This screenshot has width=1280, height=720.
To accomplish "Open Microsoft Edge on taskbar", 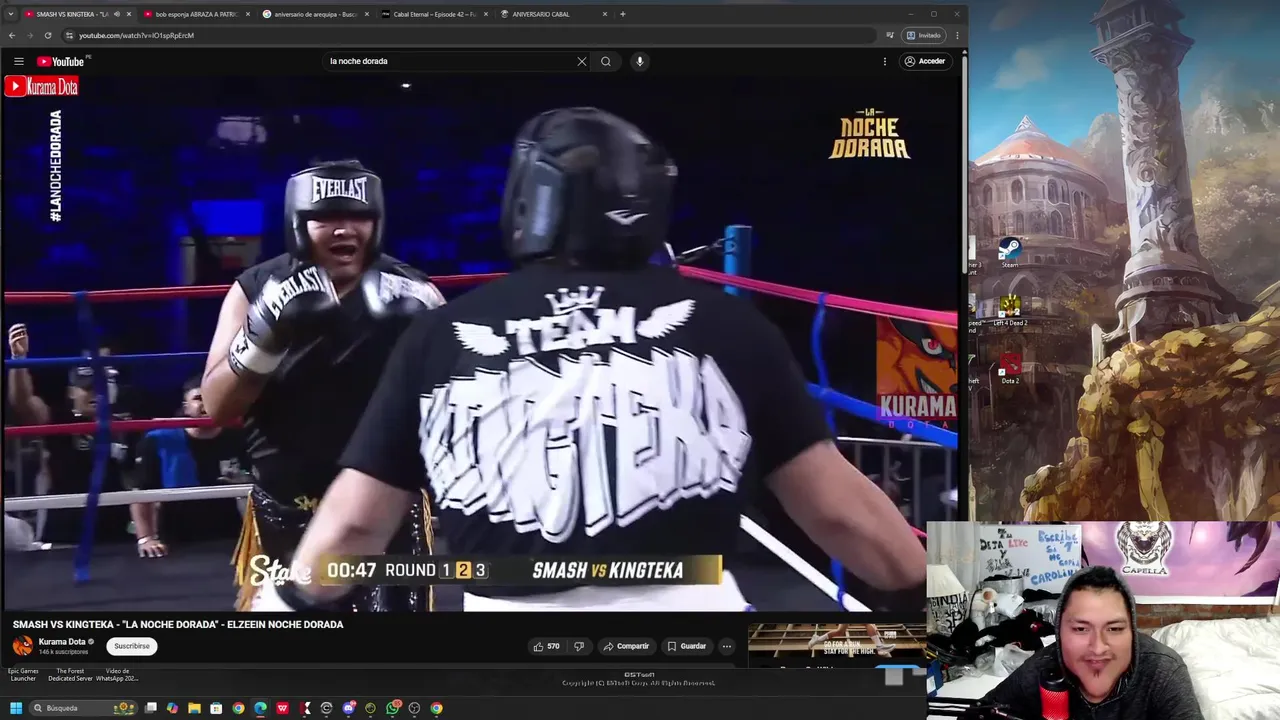I will coord(260,708).
